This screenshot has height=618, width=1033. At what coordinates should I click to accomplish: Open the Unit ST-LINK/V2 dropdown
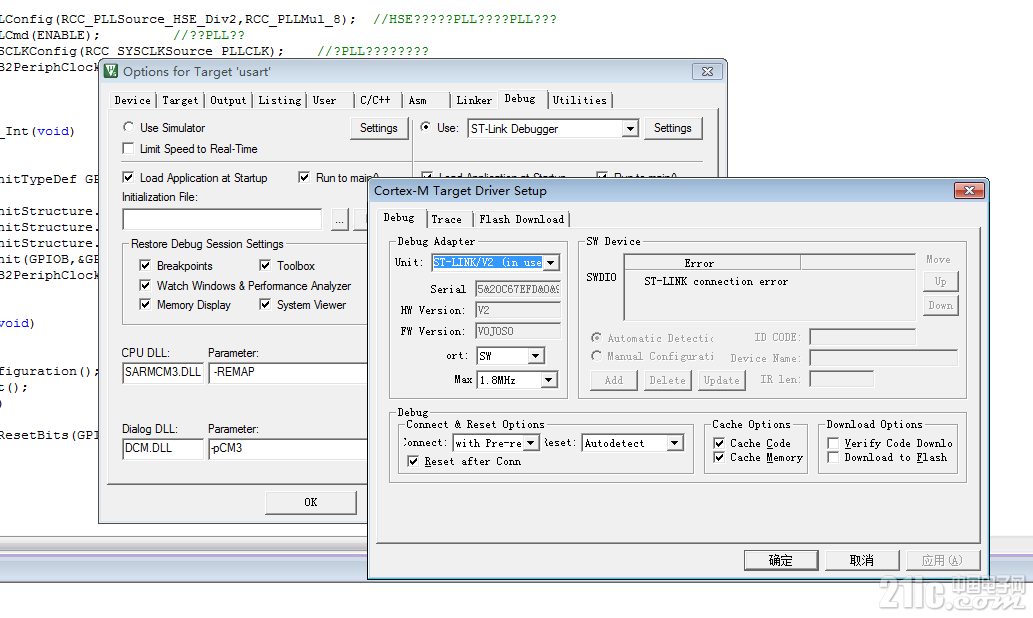pyautogui.click(x=551, y=262)
